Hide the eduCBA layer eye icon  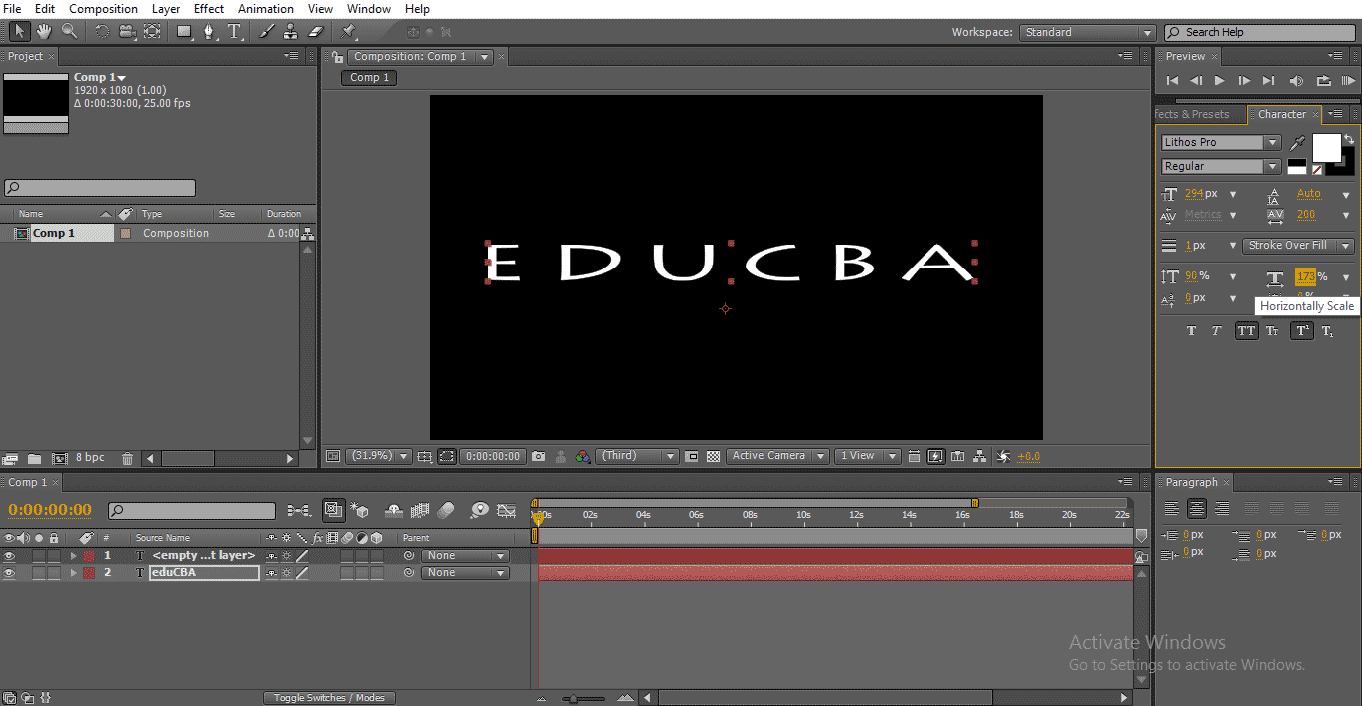click(10, 573)
